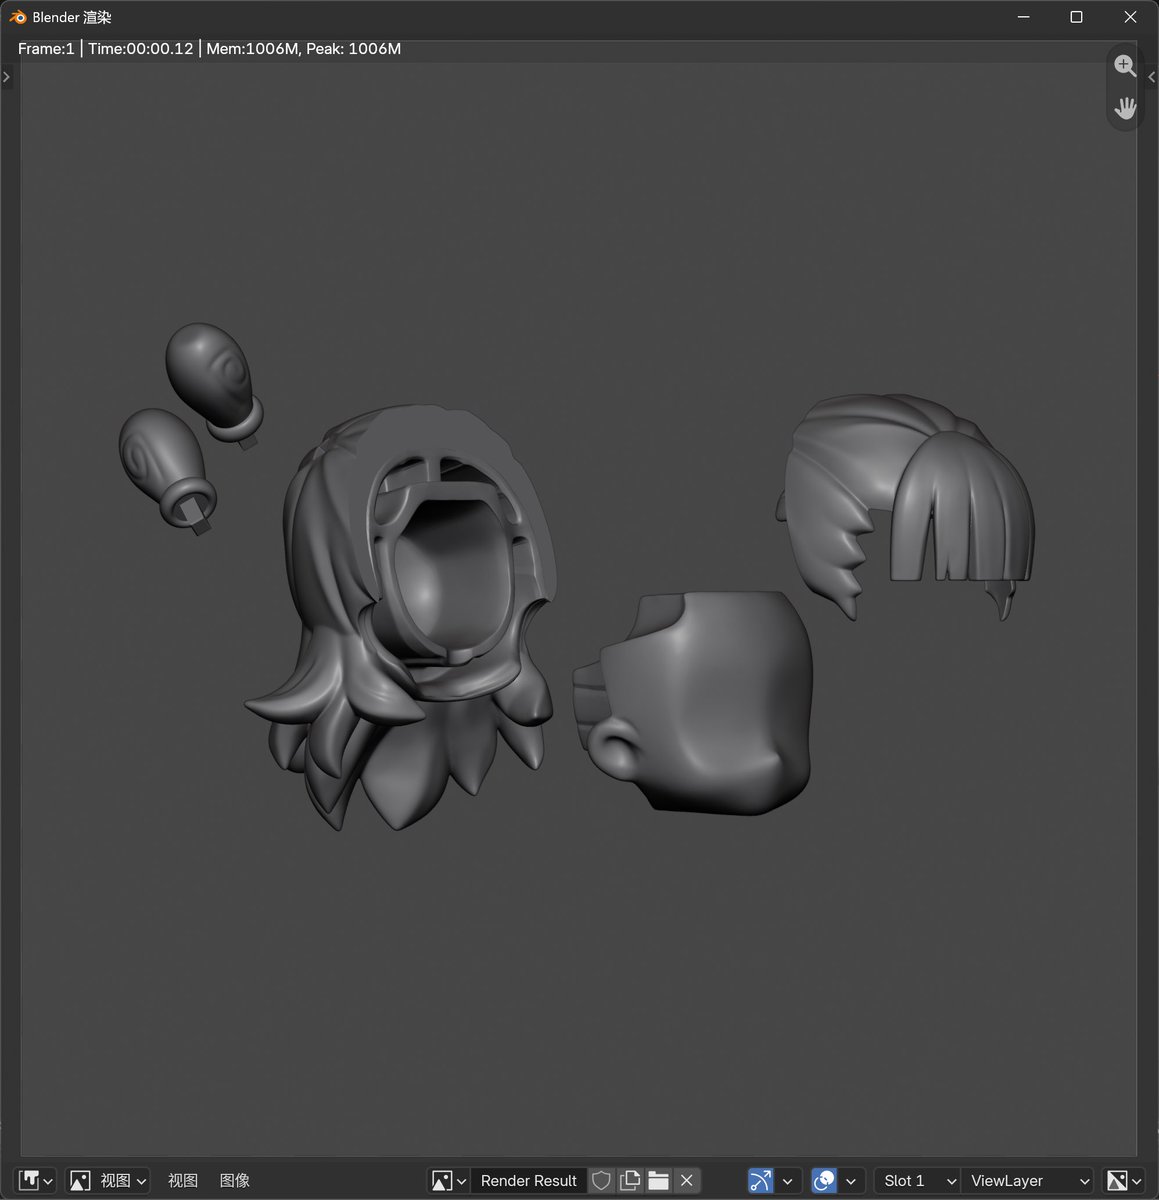This screenshot has width=1159, height=1200.
Task: Expand the gizmo options arrow
Action: (x=788, y=1181)
